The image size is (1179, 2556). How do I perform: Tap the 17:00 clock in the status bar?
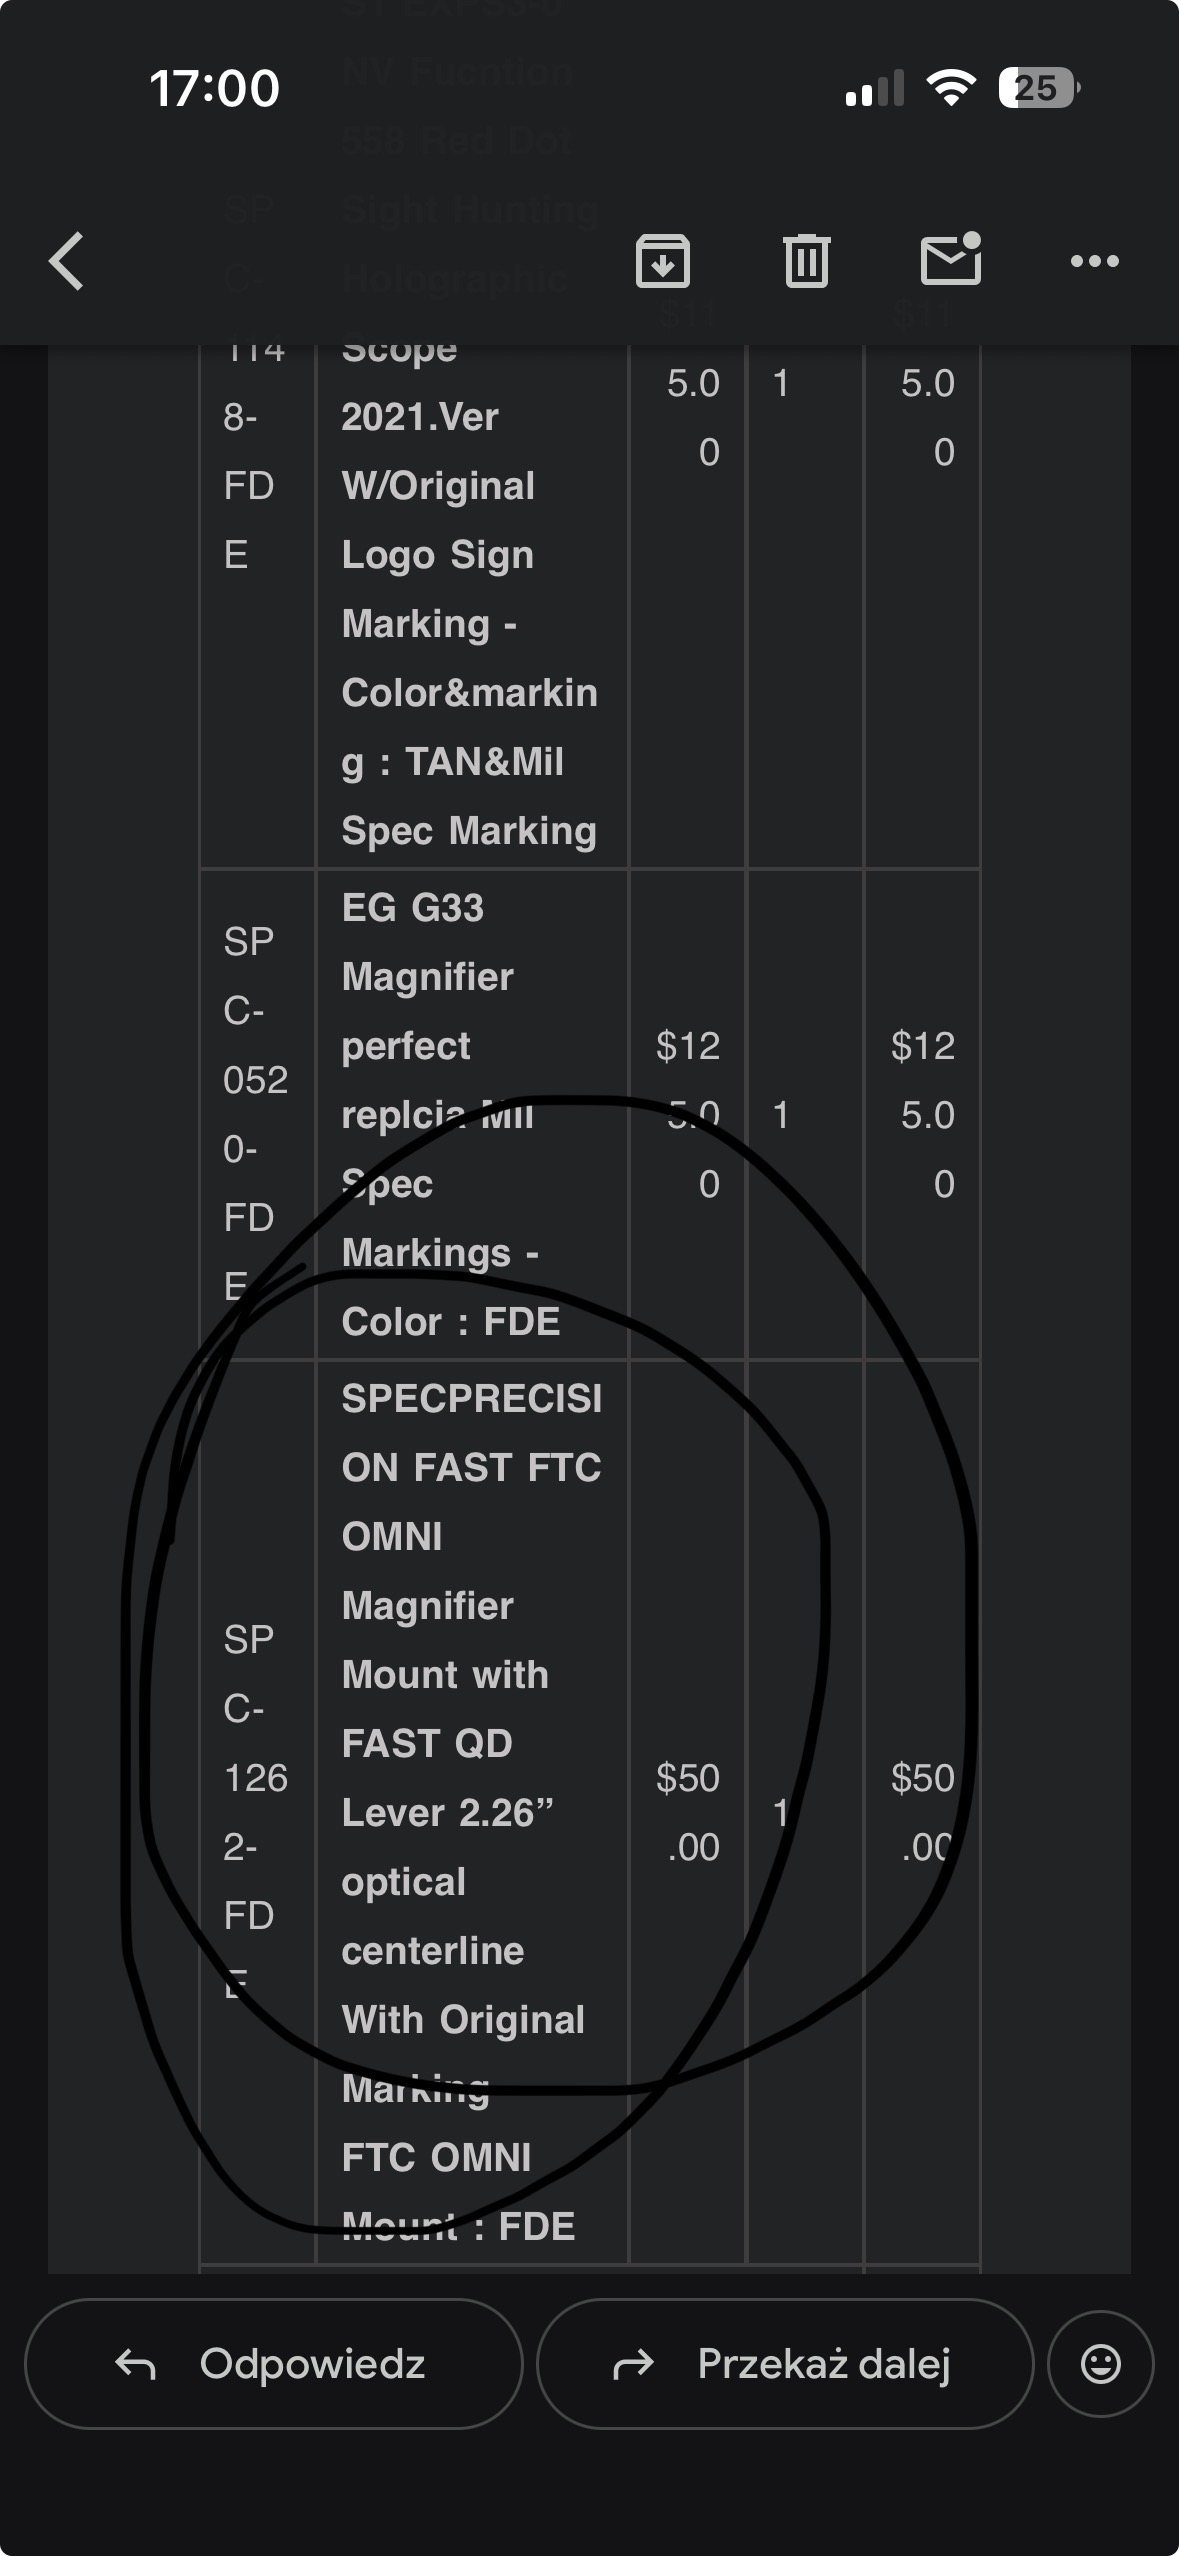pyautogui.click(x=214, y=89)
